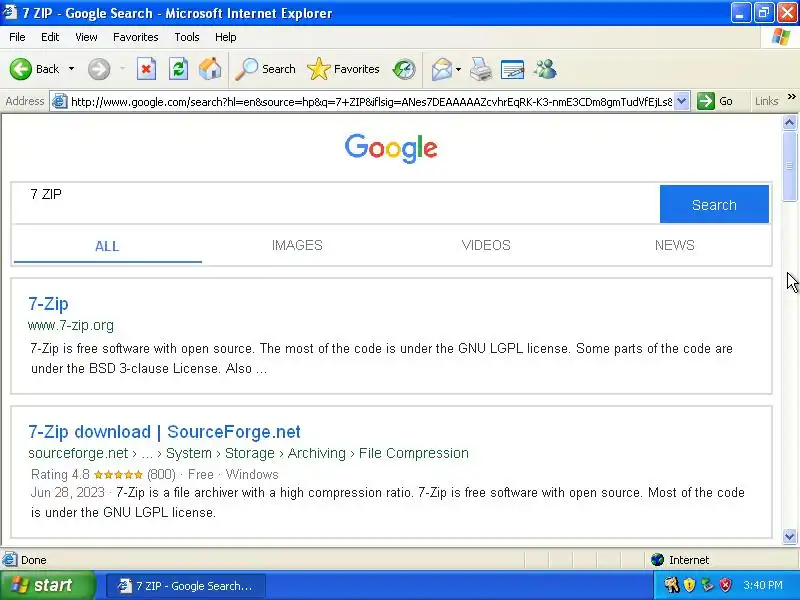Click the safely remove hardware tray icon
This screenshot has height=600, width=800.
tap(707, 585)
